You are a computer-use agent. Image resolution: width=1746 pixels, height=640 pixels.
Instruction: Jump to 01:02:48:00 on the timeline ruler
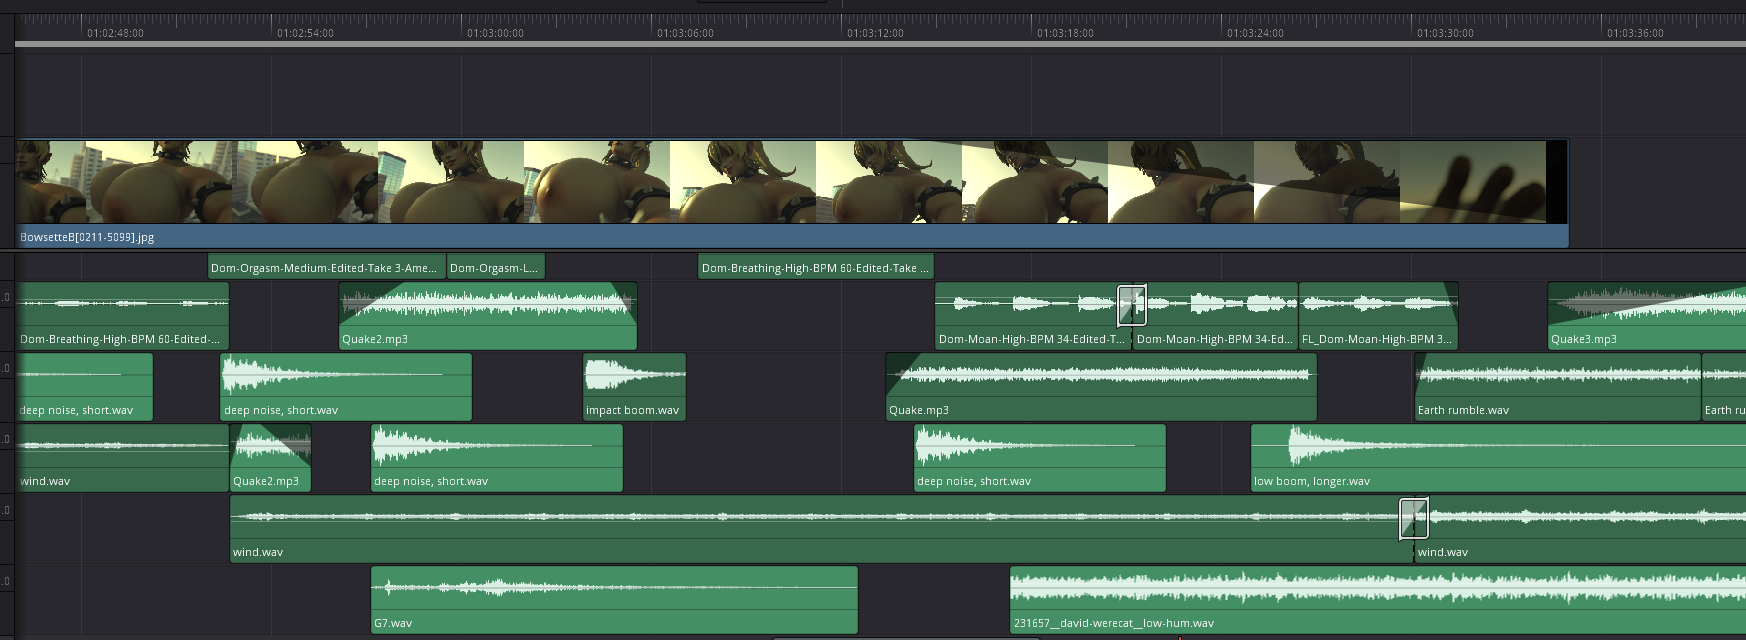point(115,33)
